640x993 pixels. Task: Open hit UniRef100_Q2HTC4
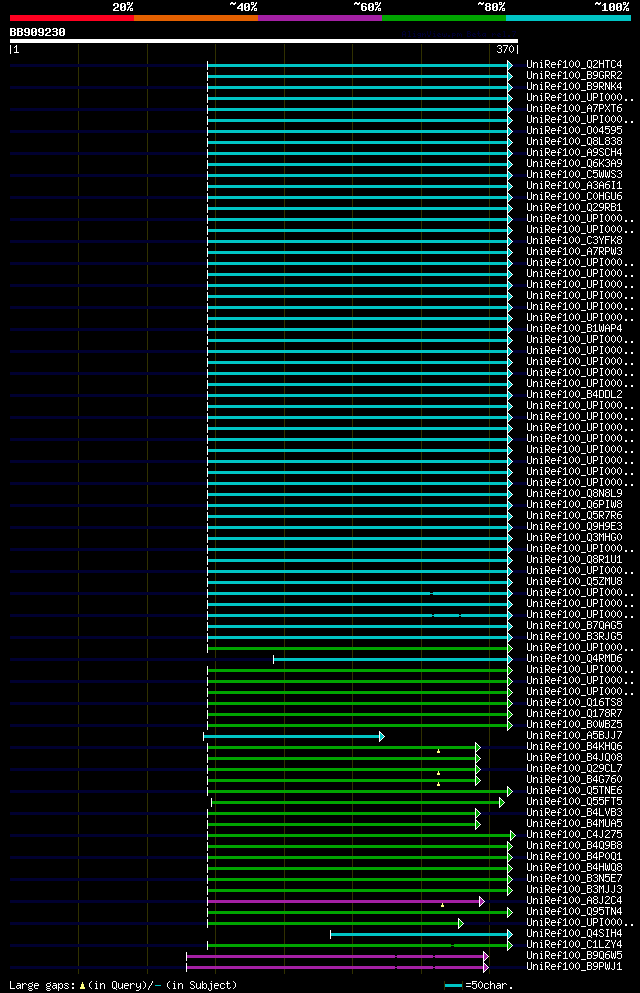pyautogui.click(x=574, y=65)
